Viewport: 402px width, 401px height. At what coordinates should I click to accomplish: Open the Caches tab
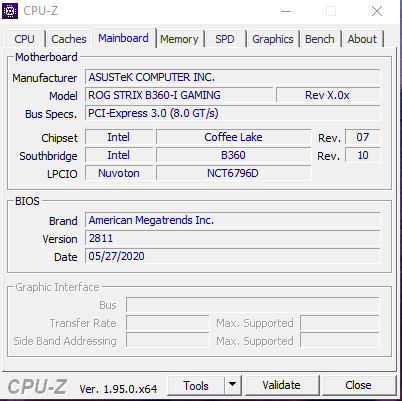[x=69, y=39]
